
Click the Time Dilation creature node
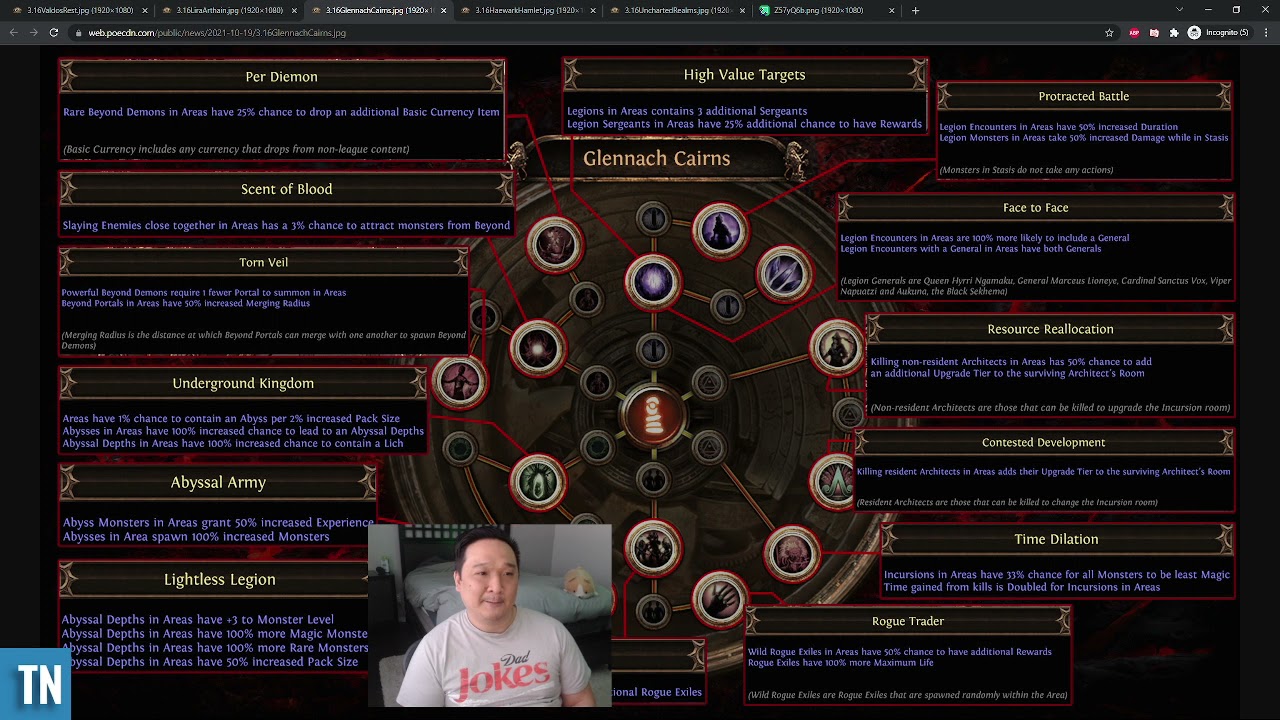792,552
